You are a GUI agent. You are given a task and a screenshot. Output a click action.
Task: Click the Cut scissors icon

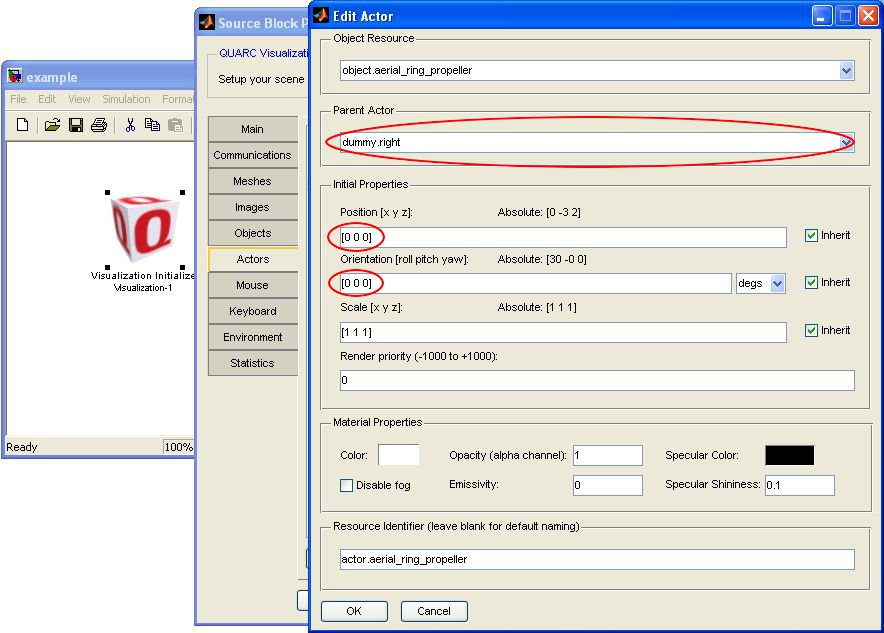click(129, 125)
